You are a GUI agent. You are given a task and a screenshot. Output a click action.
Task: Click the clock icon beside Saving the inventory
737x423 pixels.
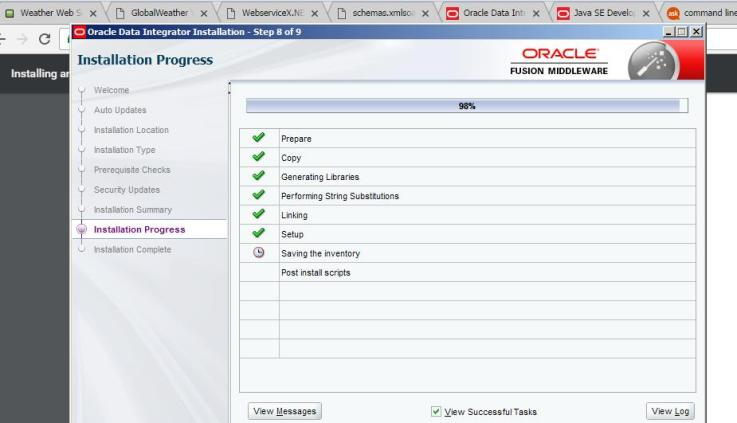(259, 252)
